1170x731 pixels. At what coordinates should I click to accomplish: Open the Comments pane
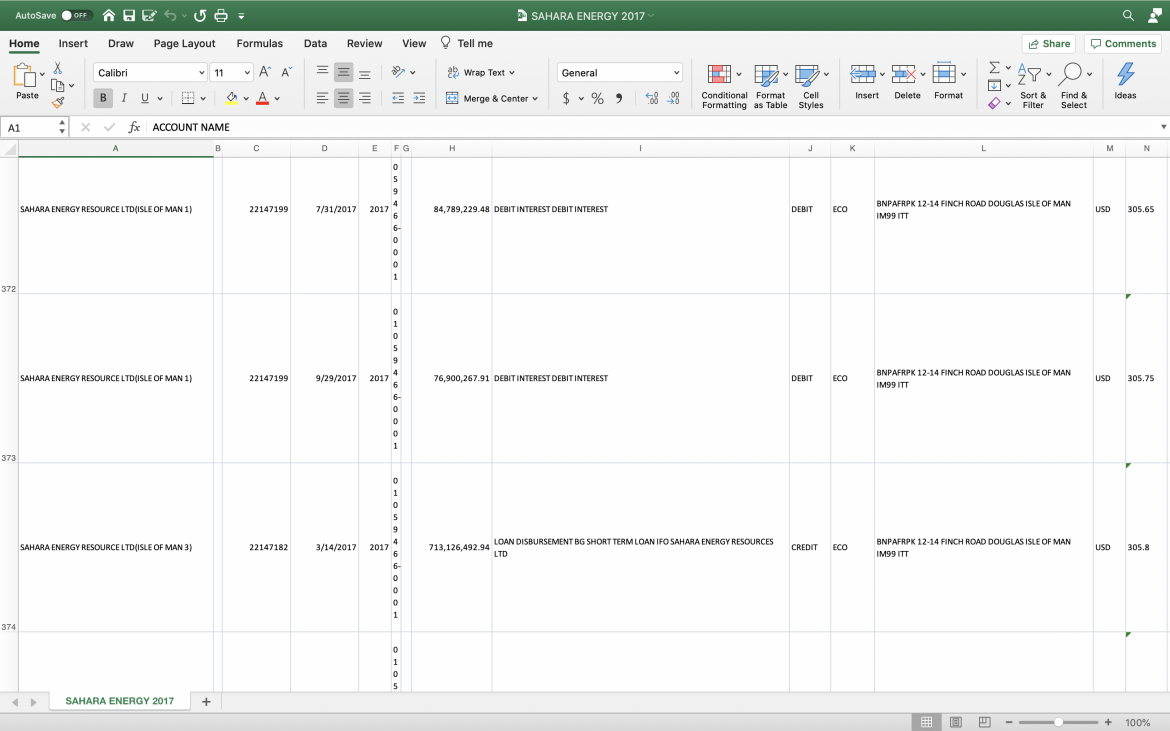click(x=1123, y=44)
